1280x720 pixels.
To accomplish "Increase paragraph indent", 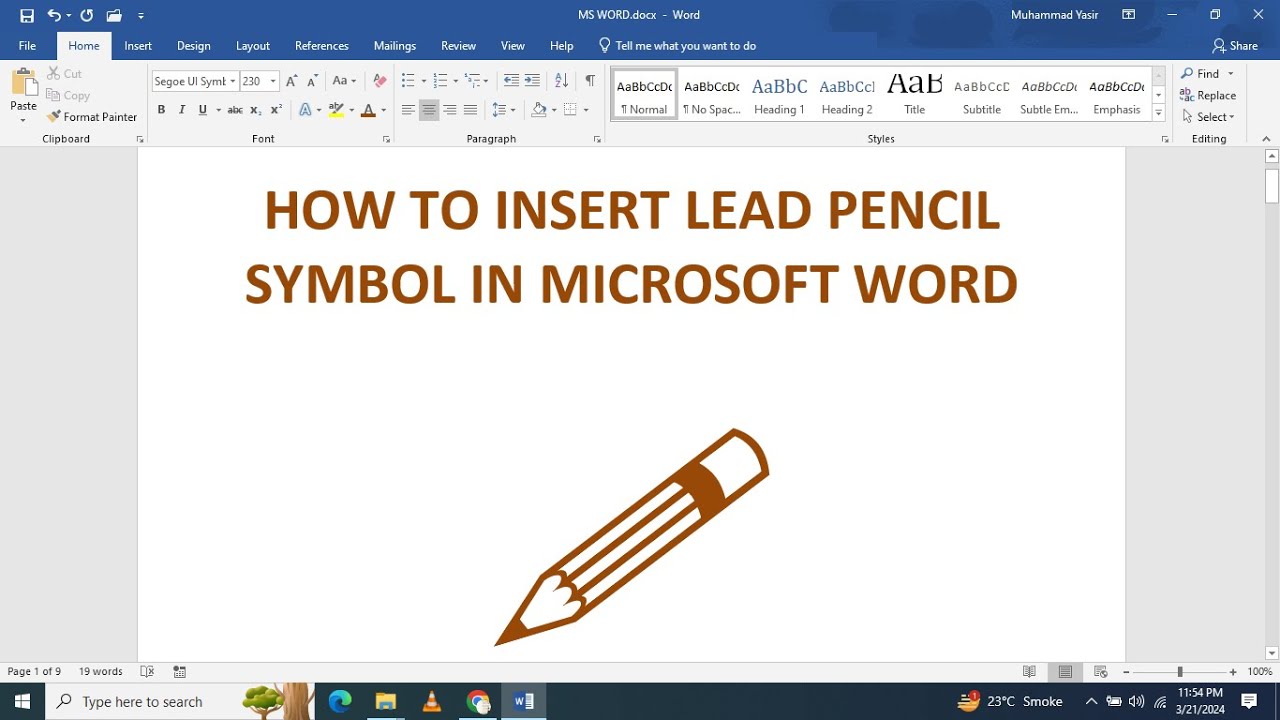I will (532, 81).
